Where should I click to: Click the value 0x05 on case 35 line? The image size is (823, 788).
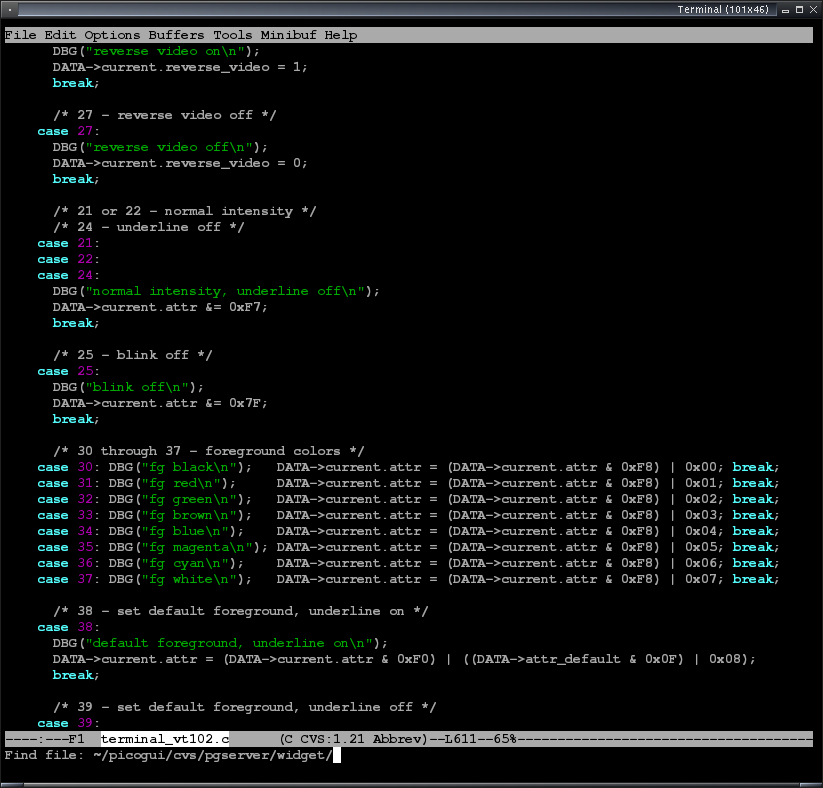point(701,547)
